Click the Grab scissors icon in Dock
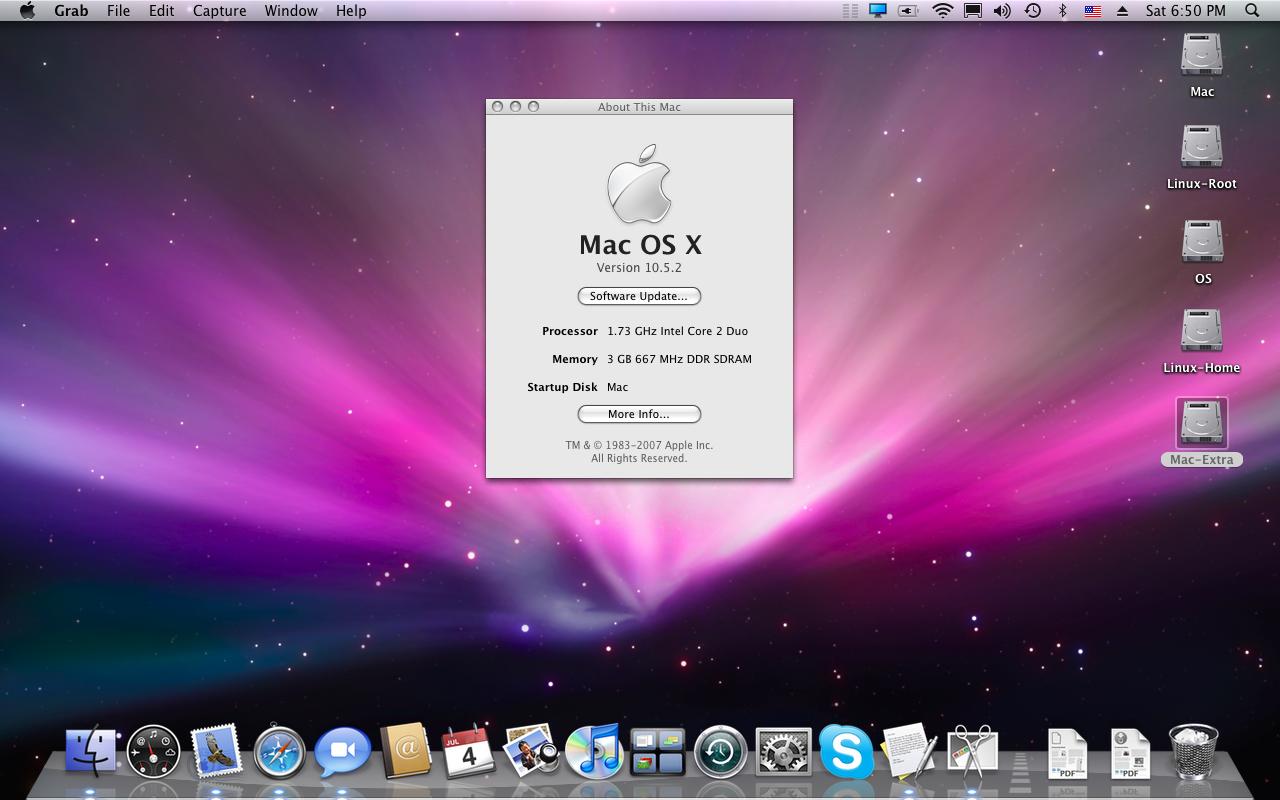1280x800 pixels. pos(972,751)
